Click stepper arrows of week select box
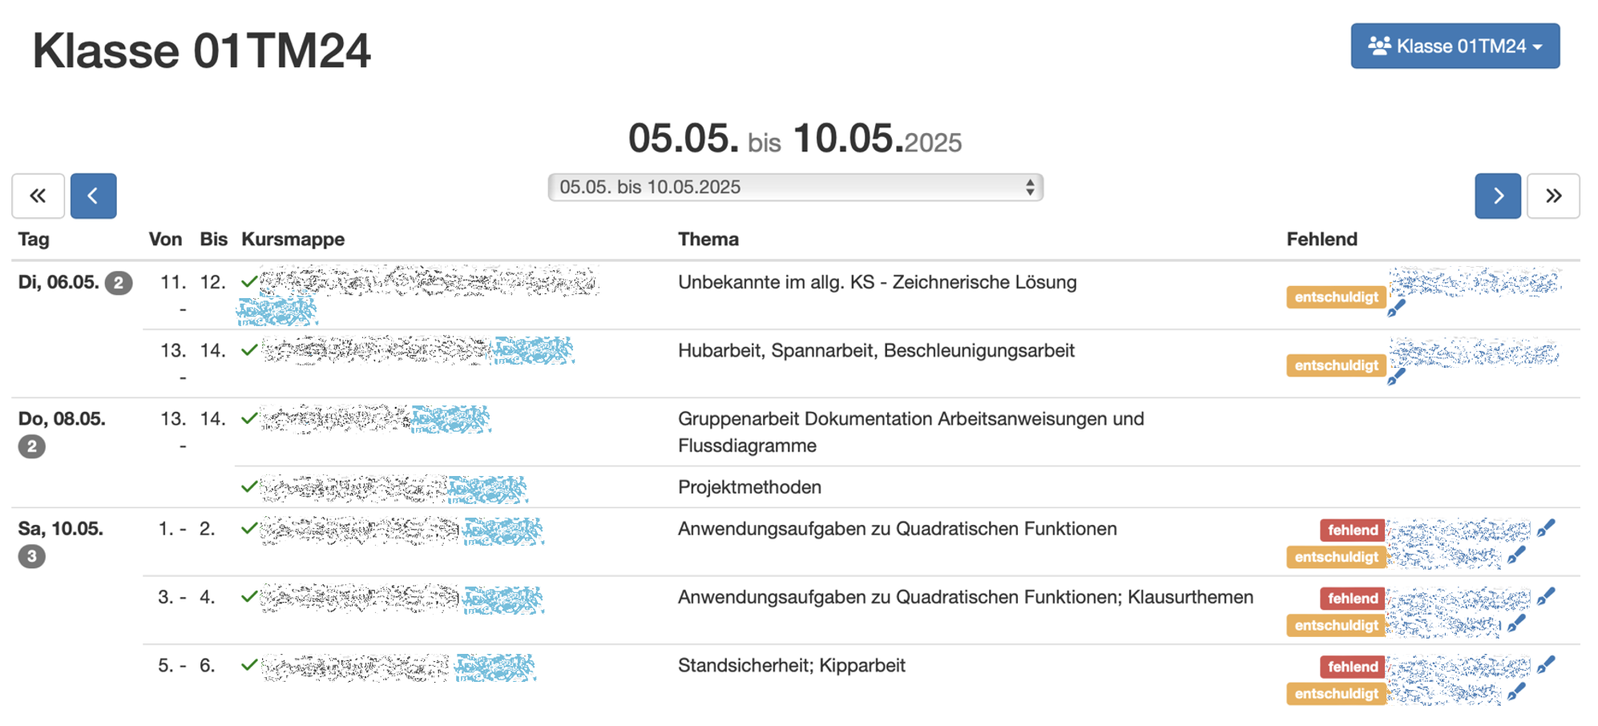The image size is (1598, 726). [x=1030, y=187]
